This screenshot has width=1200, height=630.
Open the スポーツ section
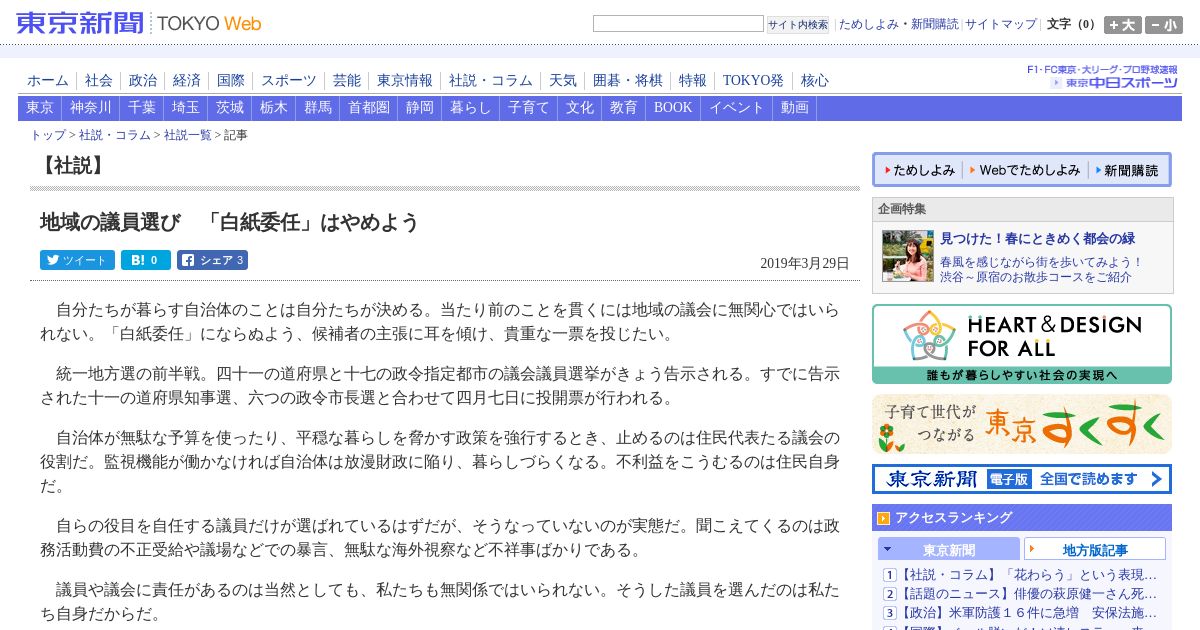289,81
